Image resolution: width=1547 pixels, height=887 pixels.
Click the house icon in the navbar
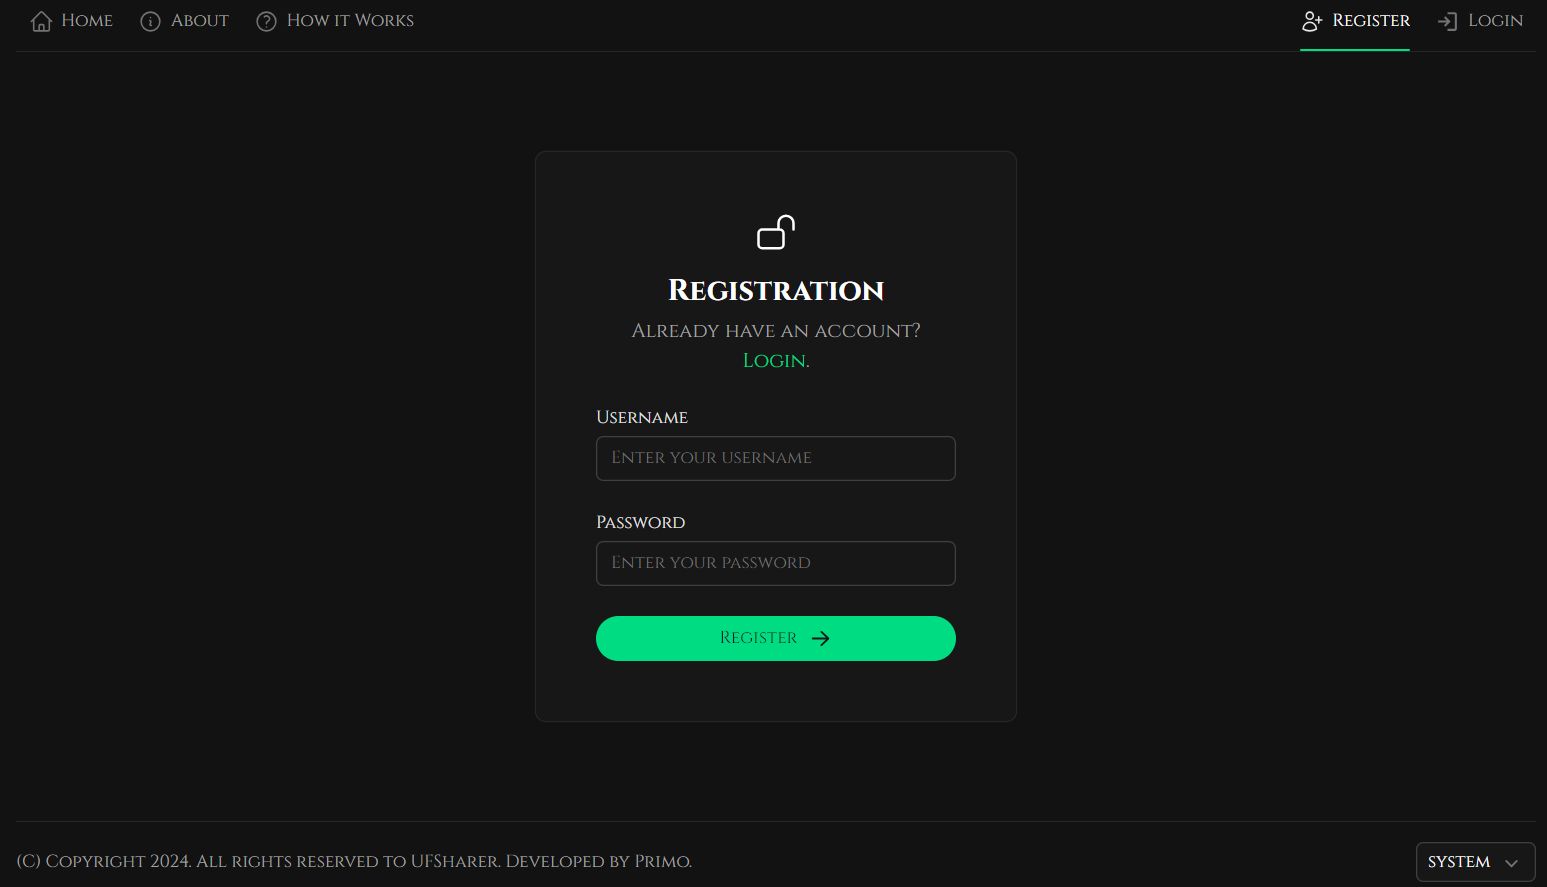coord(41,21)
